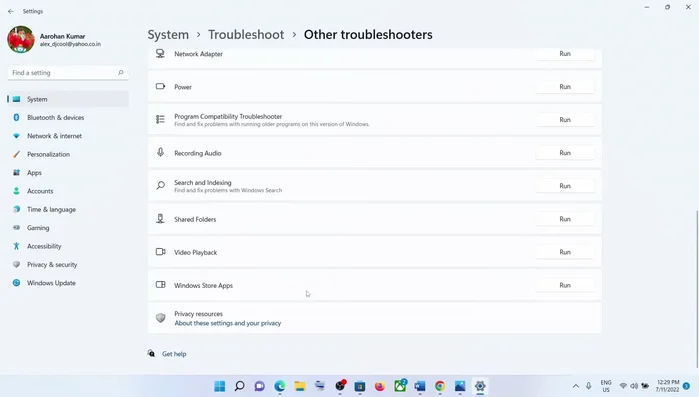Open Gaming settings

(68, 228)
